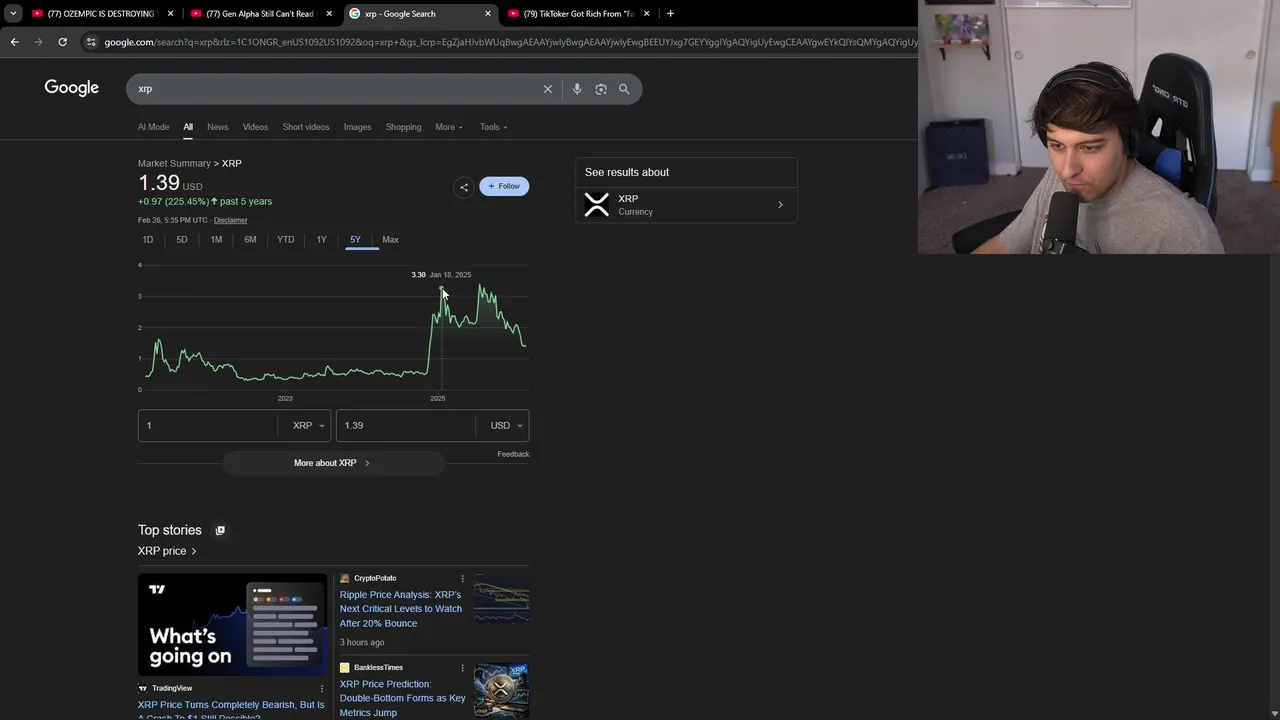
Task: Open XRP Price Turns Completely Bearish article
Action: tap(231, 710)
